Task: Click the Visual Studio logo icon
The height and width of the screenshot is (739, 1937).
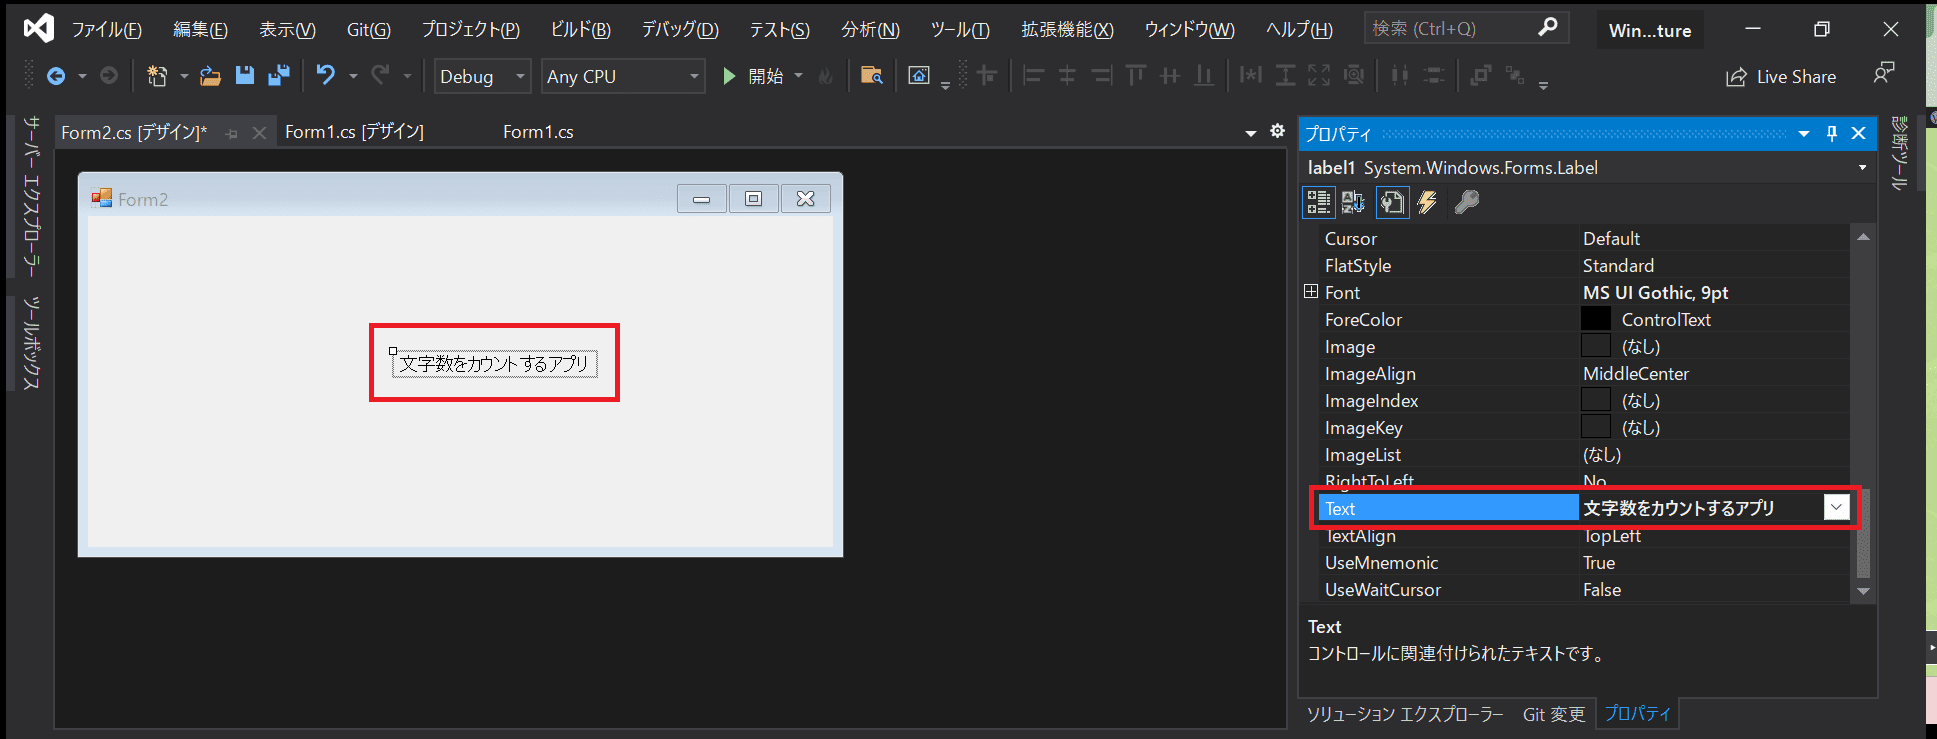Action: coord(39,28)
